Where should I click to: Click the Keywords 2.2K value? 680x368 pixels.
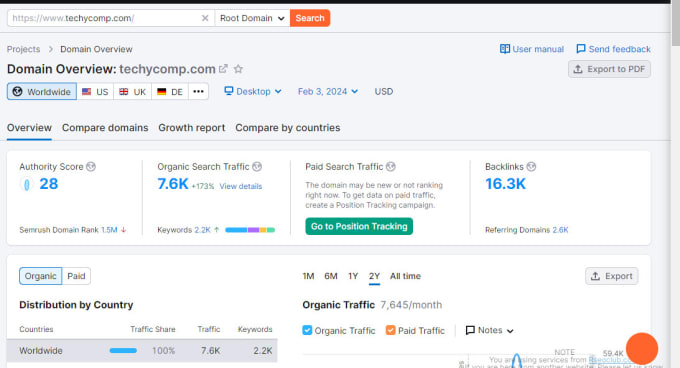tap(202, 230)
